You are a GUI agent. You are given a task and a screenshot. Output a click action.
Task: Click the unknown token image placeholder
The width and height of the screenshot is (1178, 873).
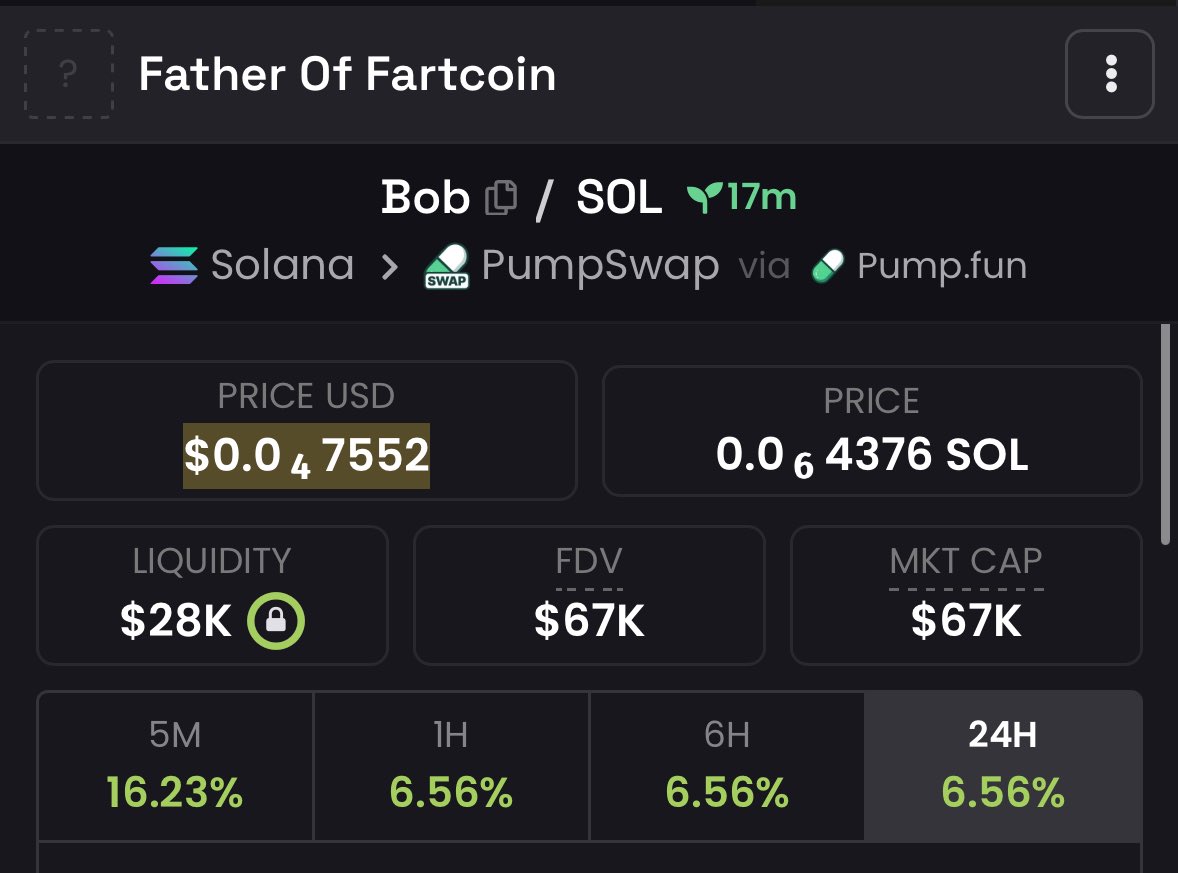(69, 74)
